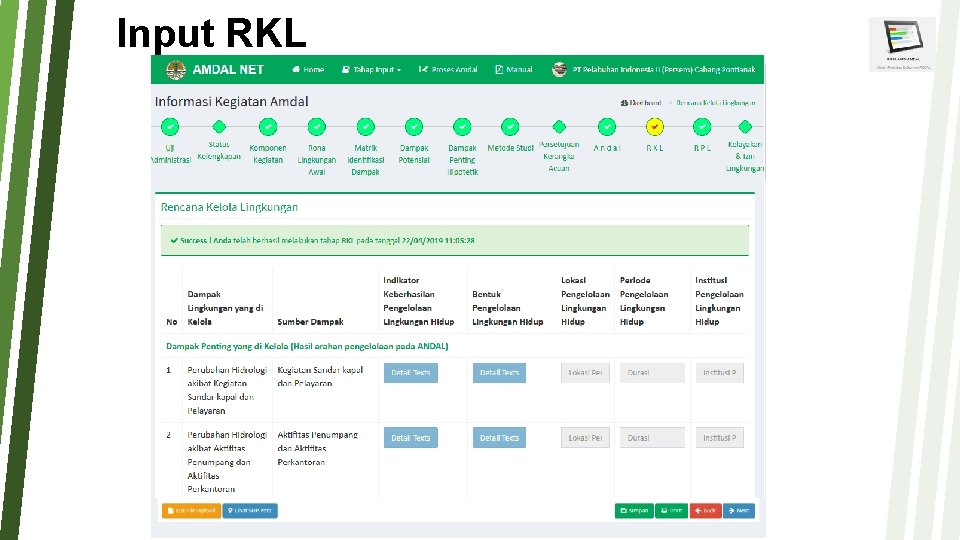Screen dimensions: 960x540
Task: Select the Status Kelengkapan diamond step
Action: (x=219, y=127)
